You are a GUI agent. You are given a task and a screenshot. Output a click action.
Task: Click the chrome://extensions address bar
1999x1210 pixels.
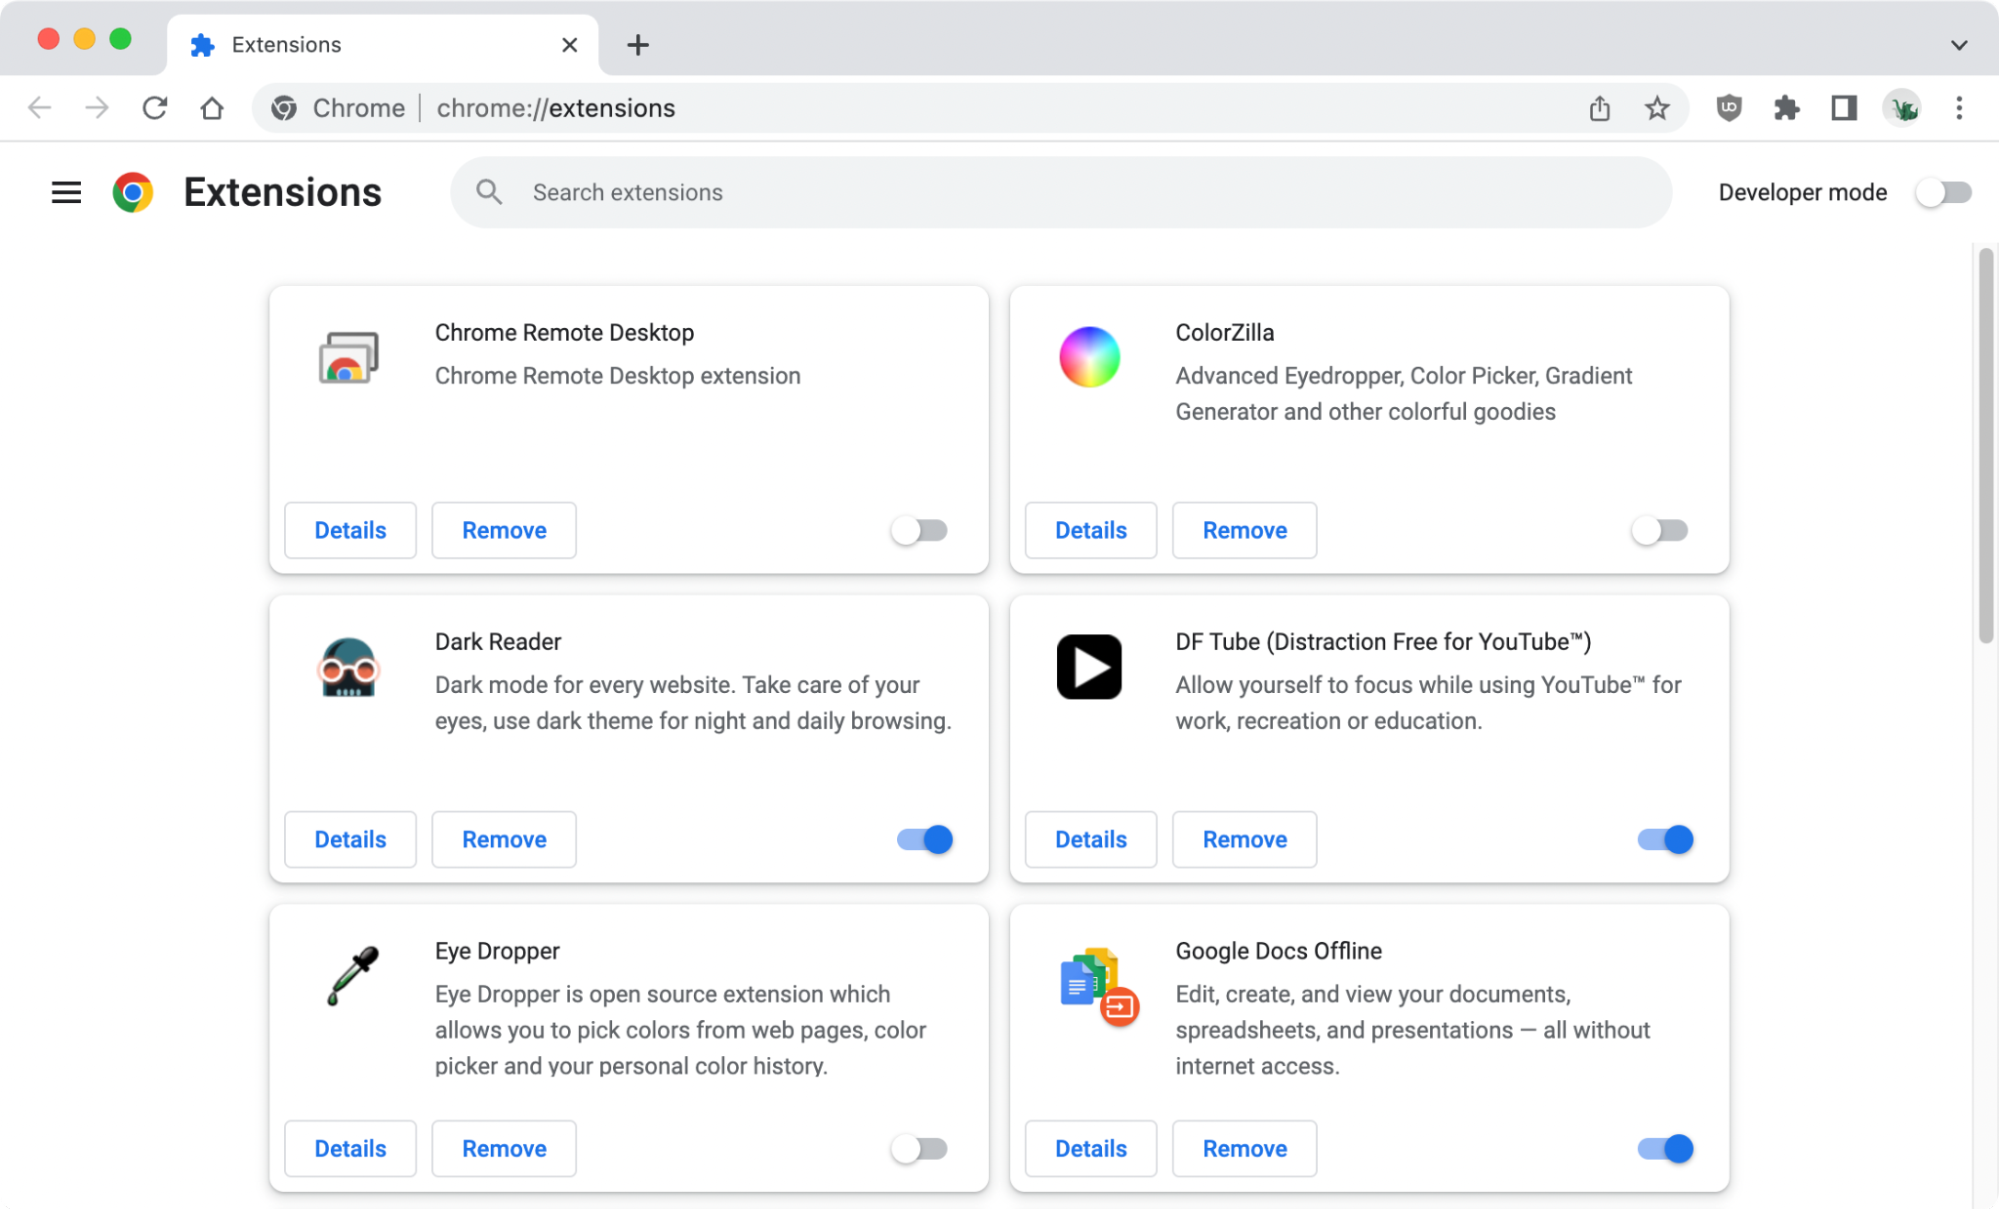coord(970,108)
